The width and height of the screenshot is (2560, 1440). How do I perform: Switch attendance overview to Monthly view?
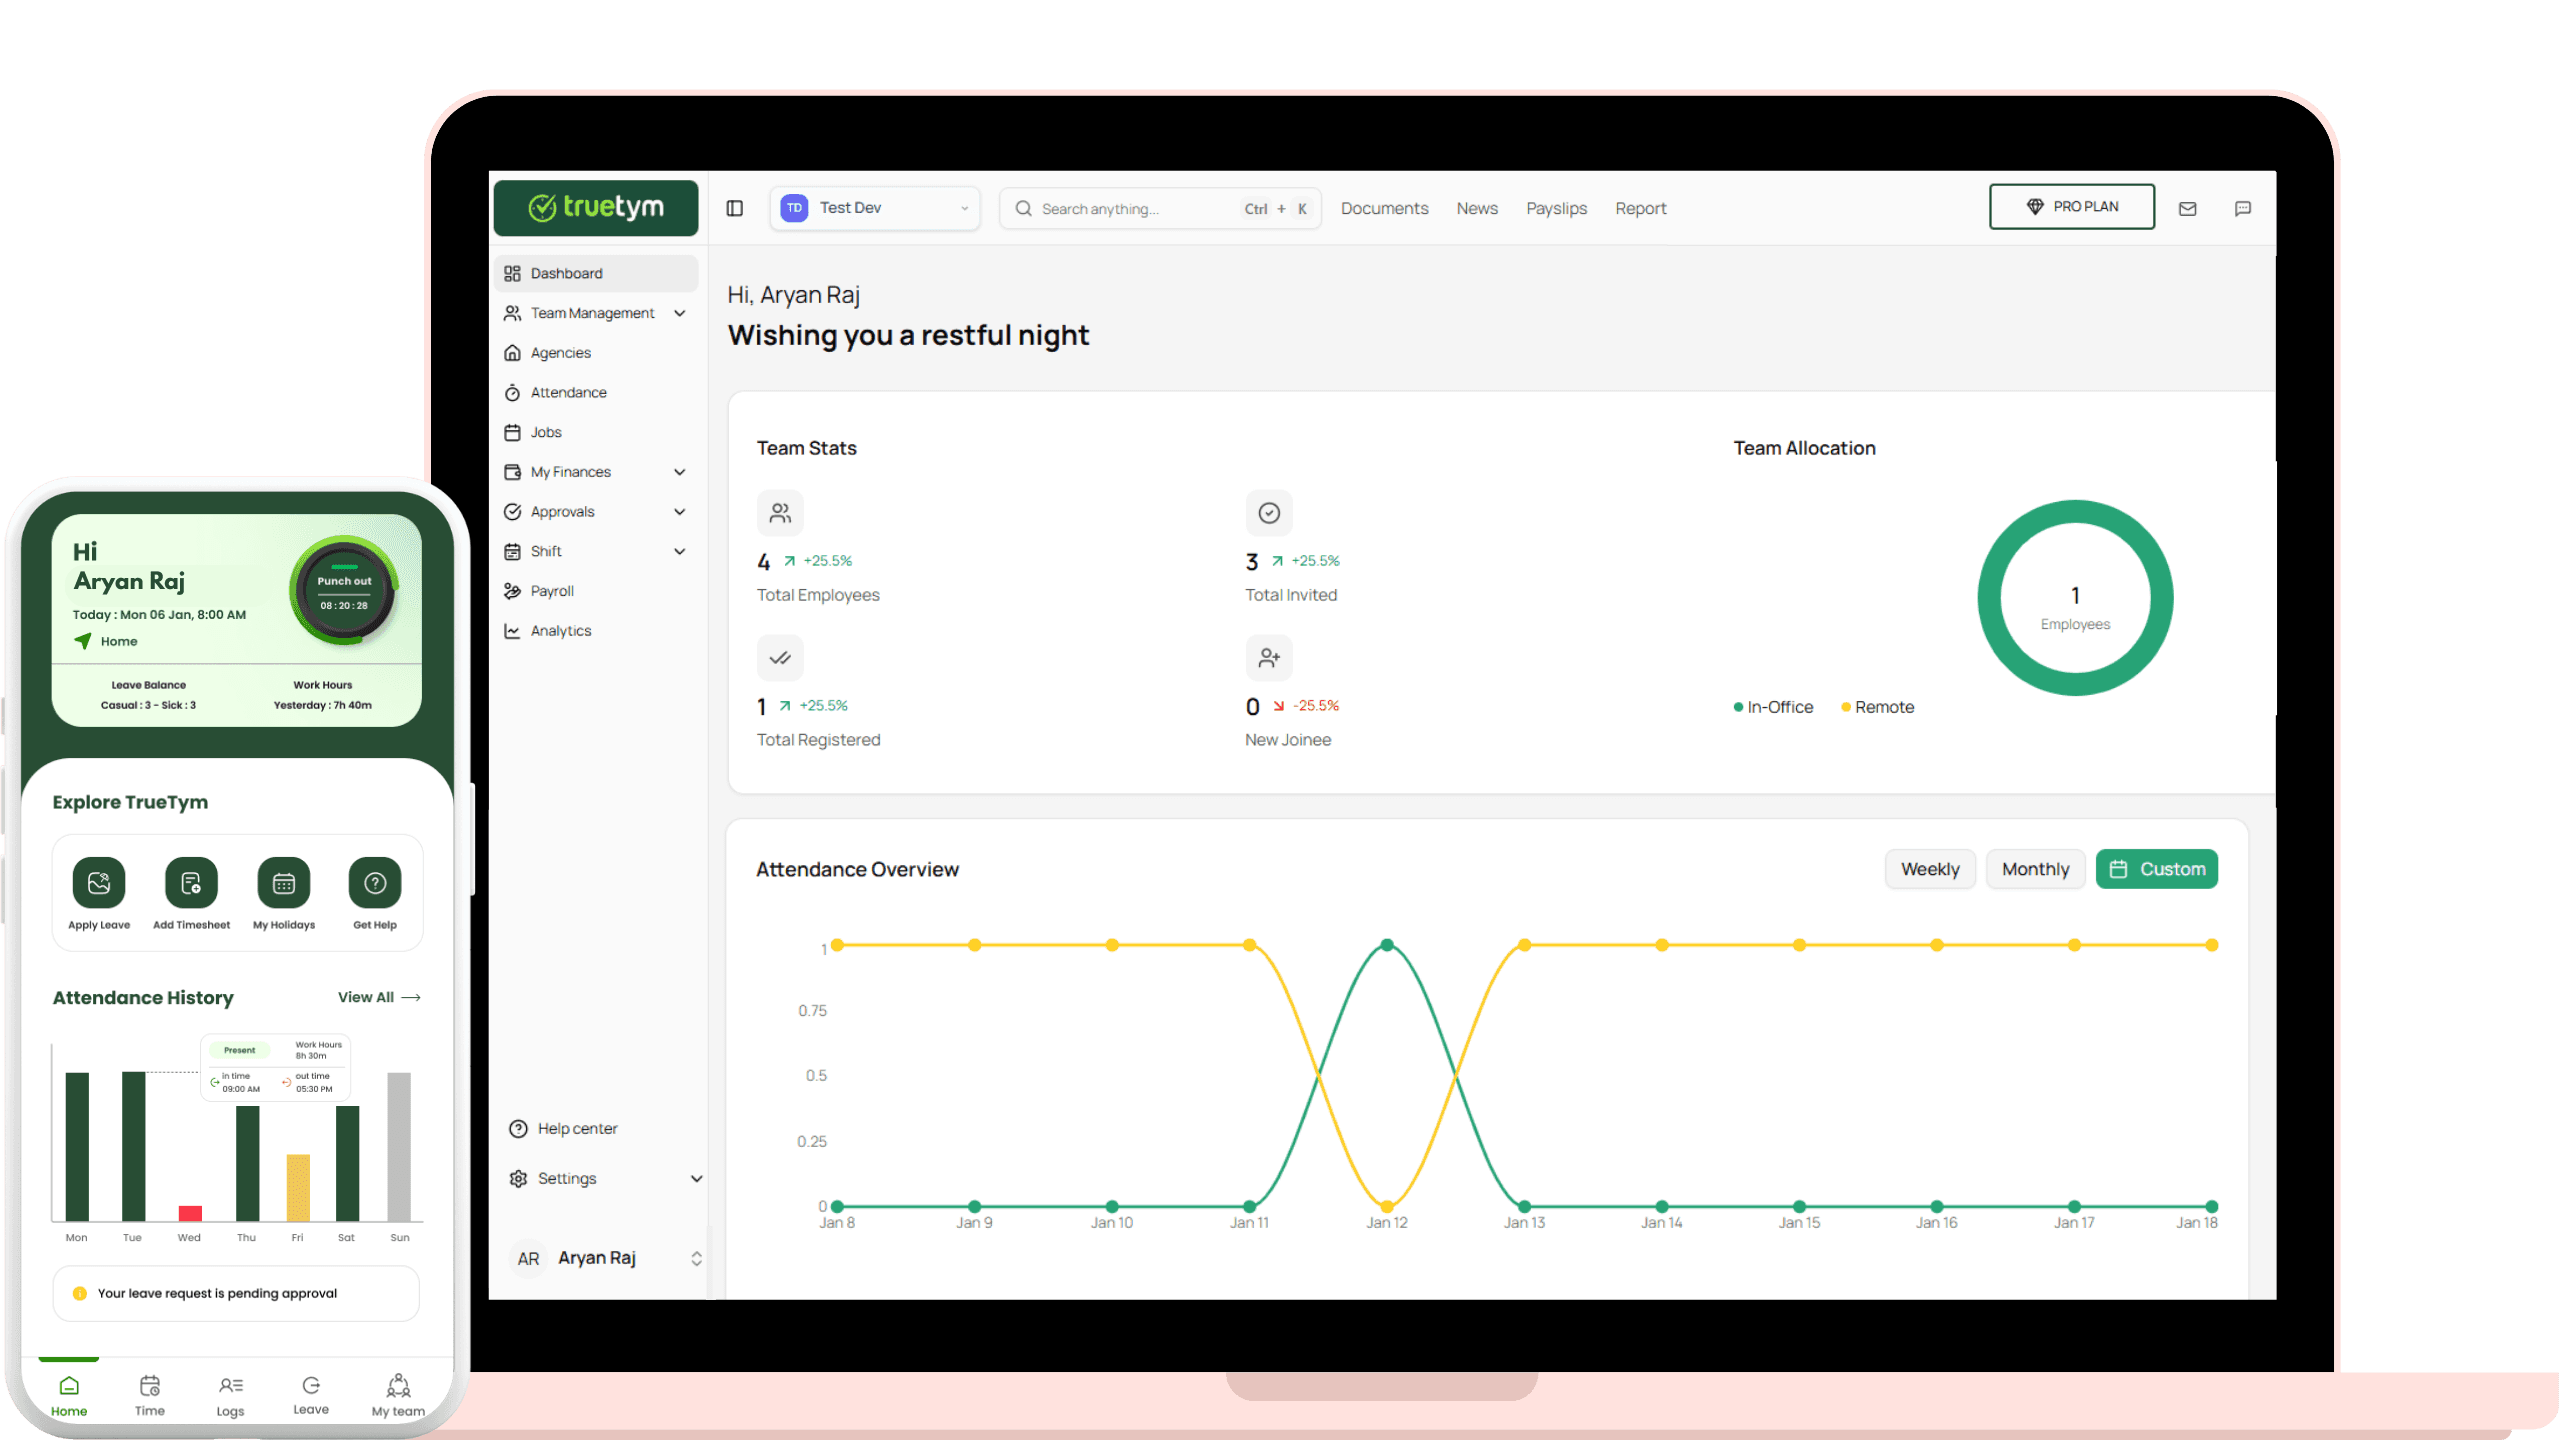pyautogui.click(x=2035, y=869)
